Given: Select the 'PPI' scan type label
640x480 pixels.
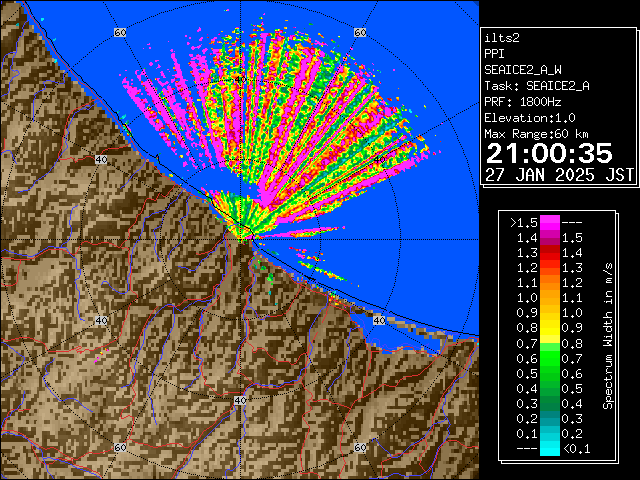Looking at the screenshot, I should coord(494,54).
